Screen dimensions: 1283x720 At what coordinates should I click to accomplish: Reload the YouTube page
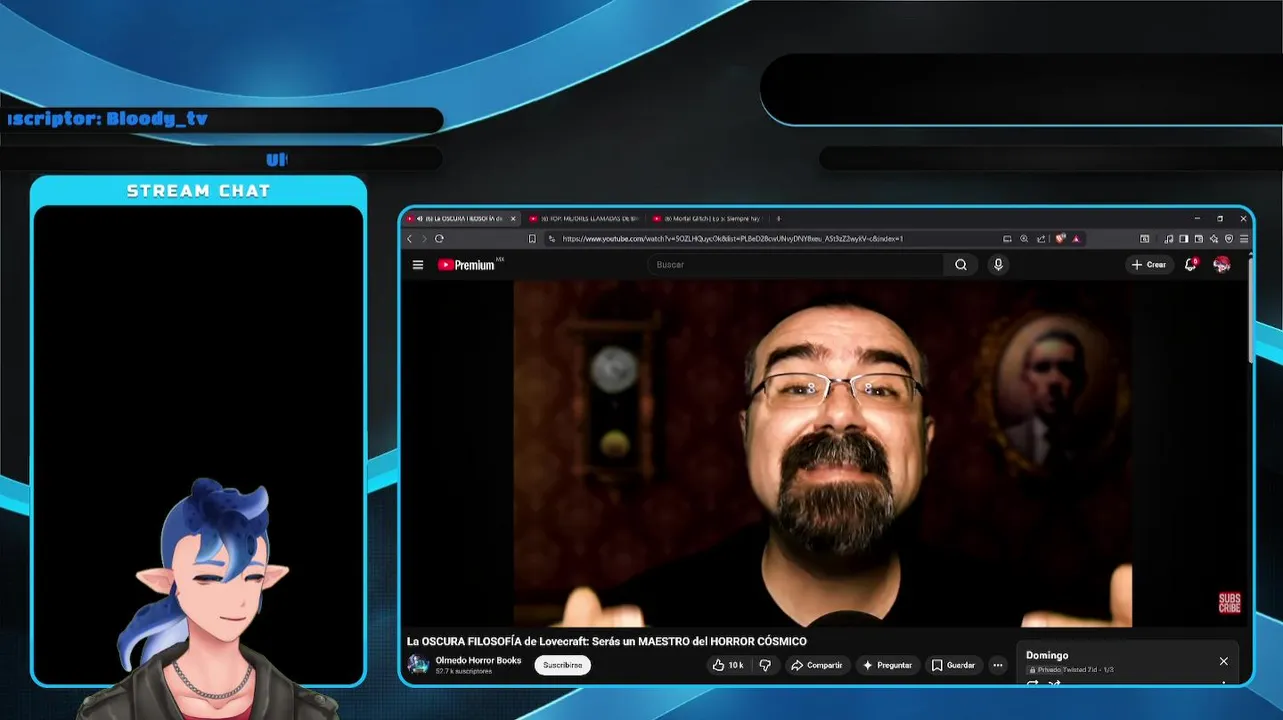(x=439, y=239)
